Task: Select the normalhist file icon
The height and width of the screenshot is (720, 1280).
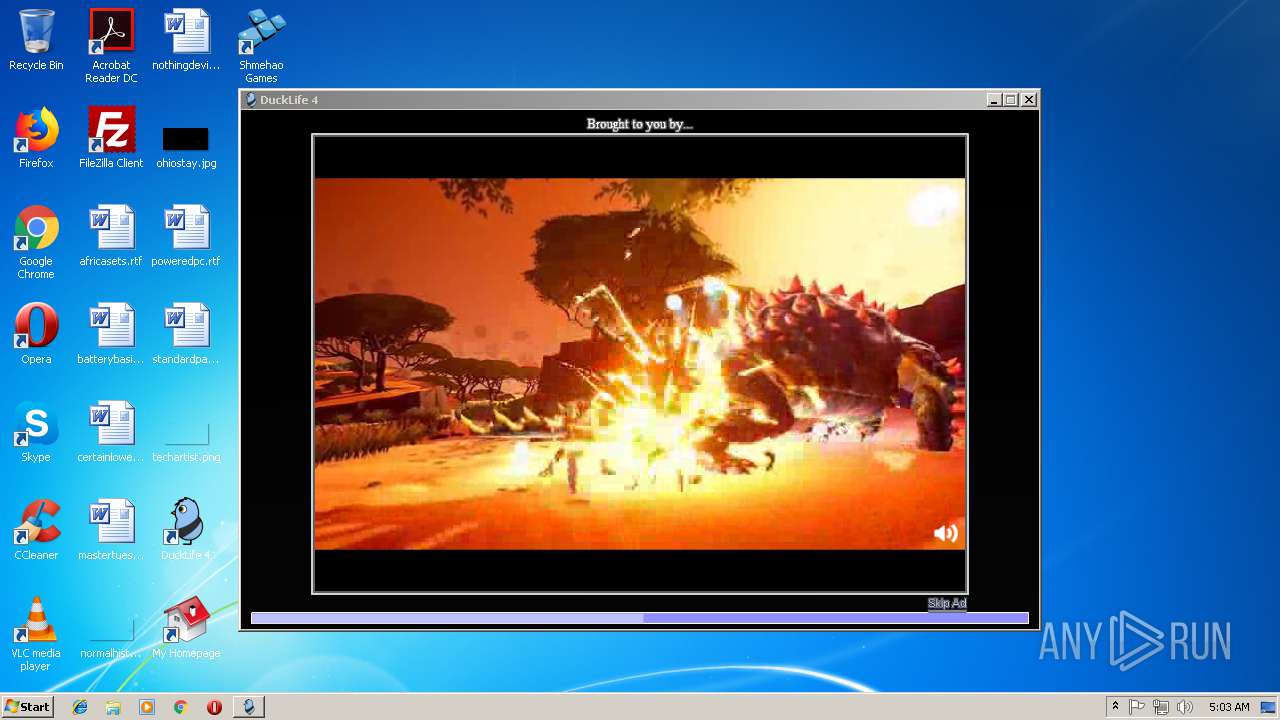Action: (x=111, y=639)
